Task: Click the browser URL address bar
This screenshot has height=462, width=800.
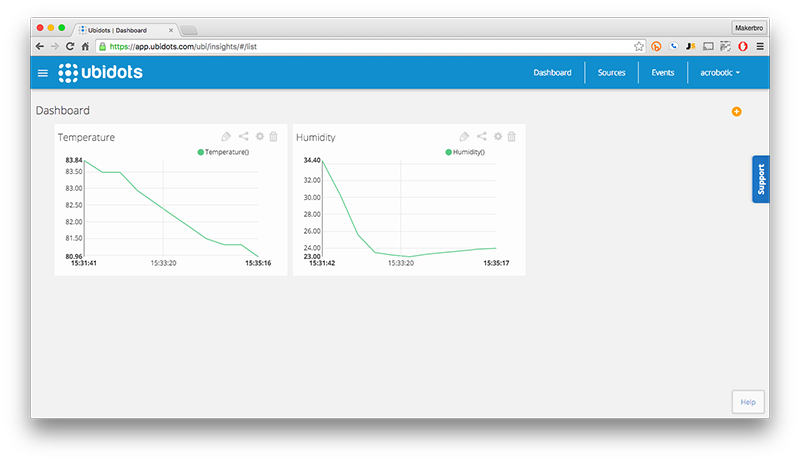Action: 360,46
